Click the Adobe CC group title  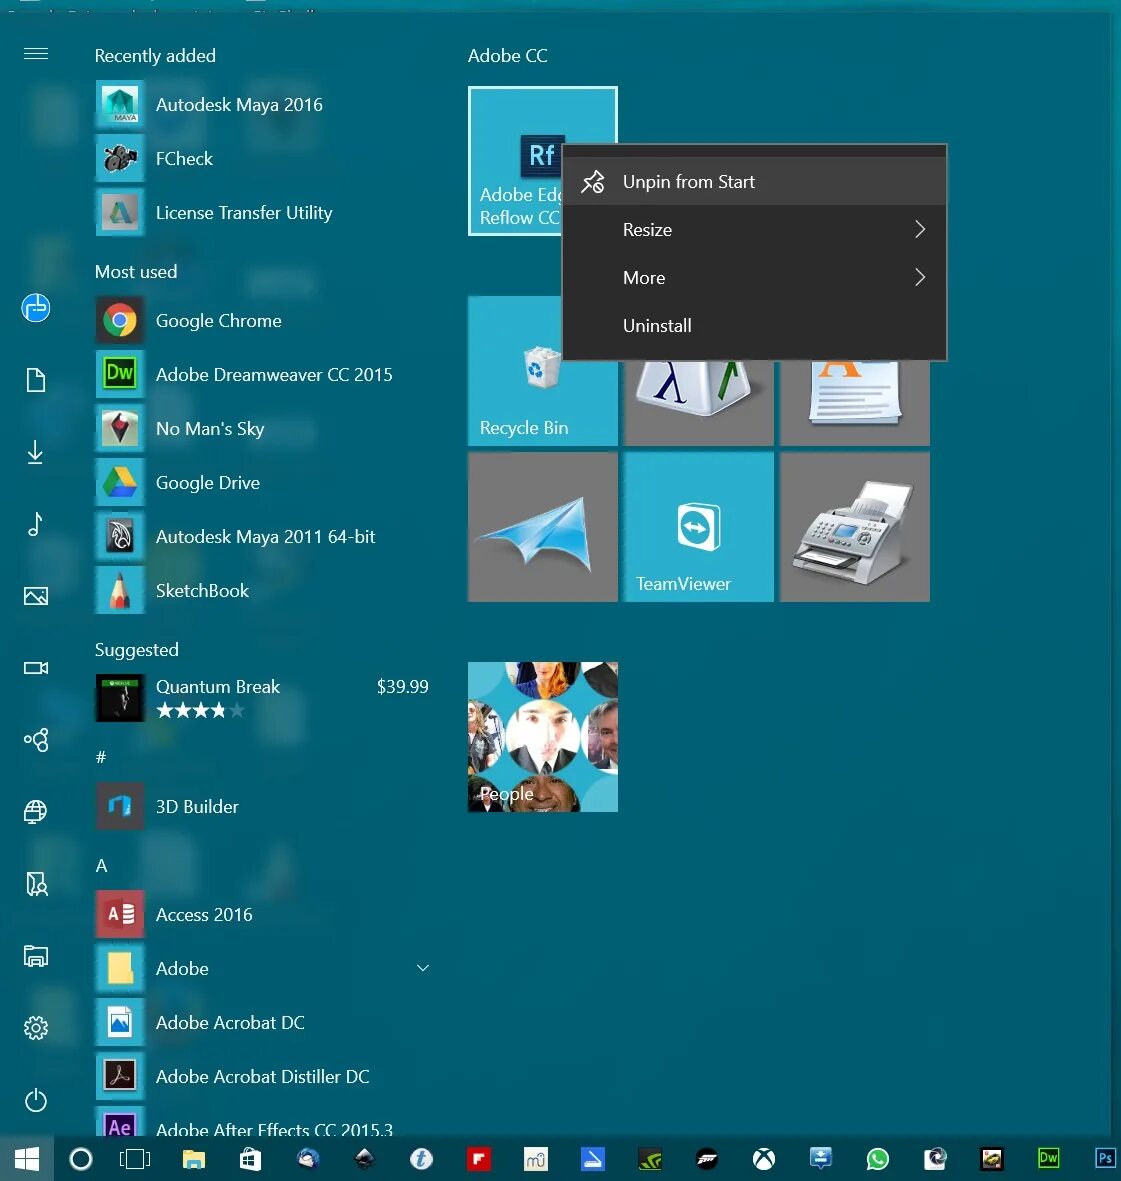pyautogui.click(x=508, y=56)
